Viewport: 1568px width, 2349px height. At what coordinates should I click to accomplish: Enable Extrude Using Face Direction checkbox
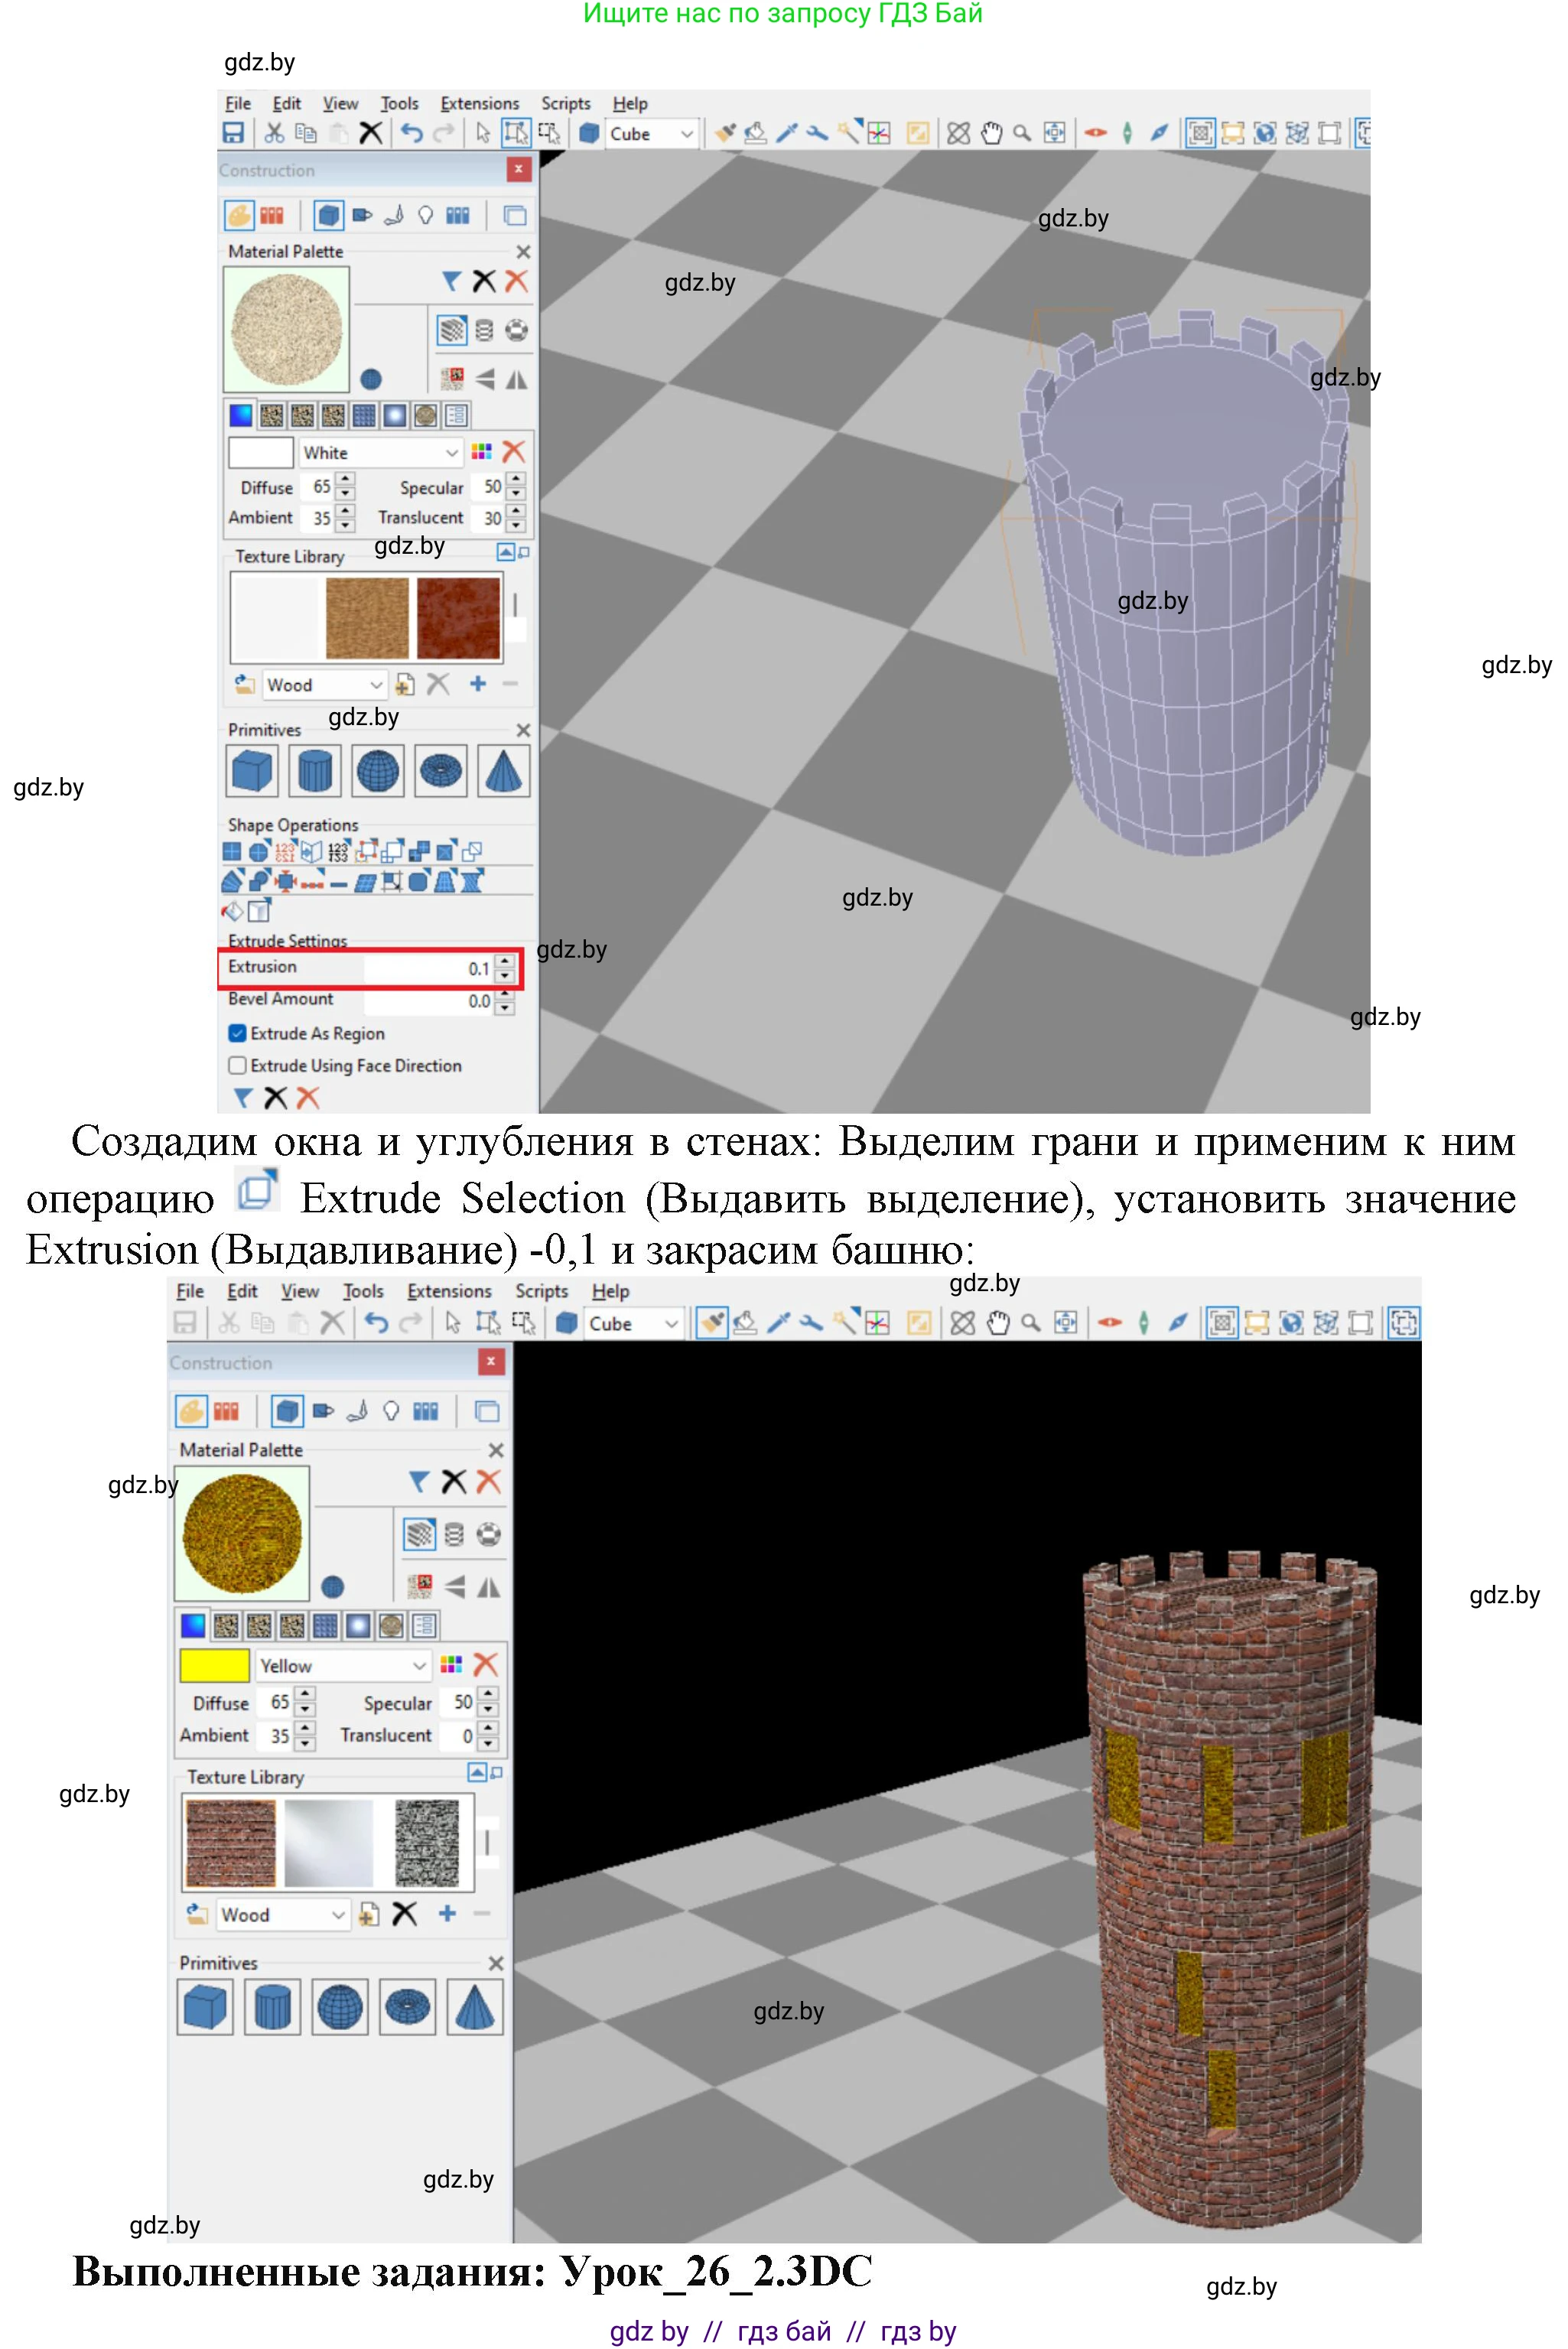tap(238, 1065)
